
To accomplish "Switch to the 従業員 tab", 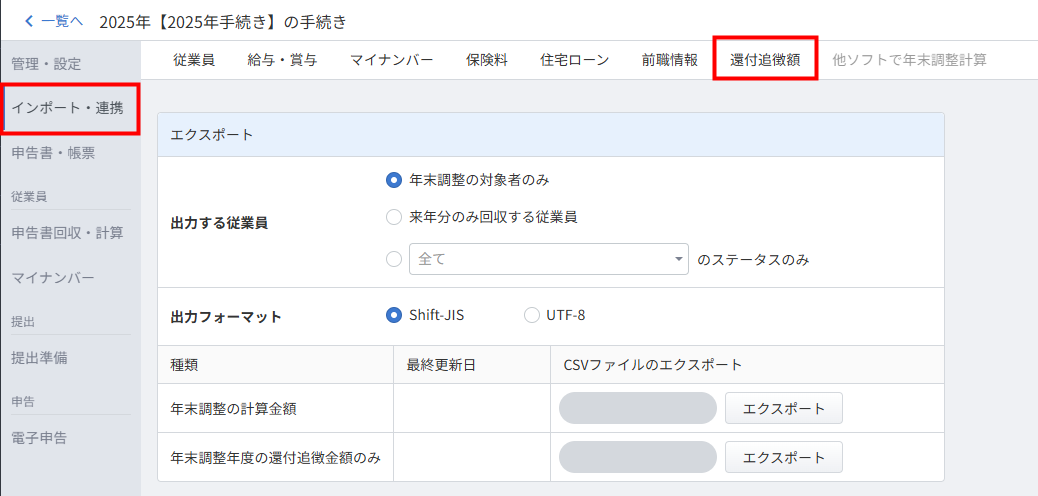I will 194,60.
